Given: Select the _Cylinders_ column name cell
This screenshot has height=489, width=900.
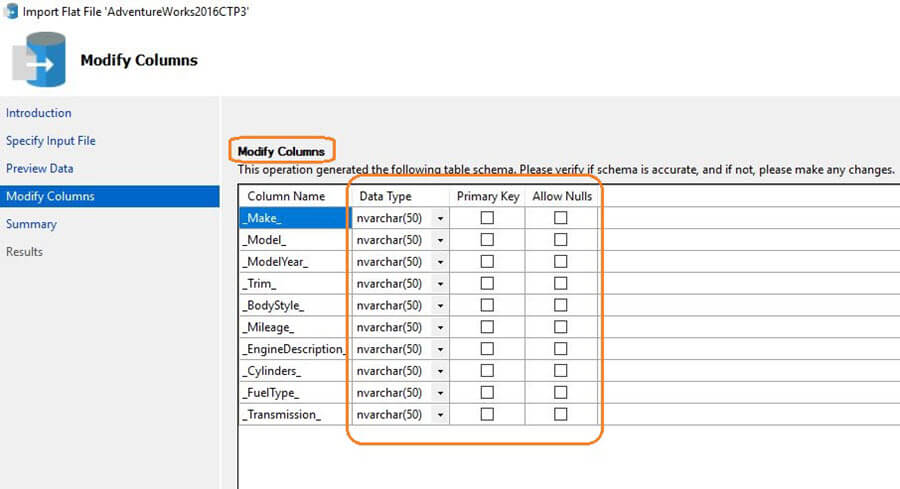Looking at the screenshot, I should (293, 371).
